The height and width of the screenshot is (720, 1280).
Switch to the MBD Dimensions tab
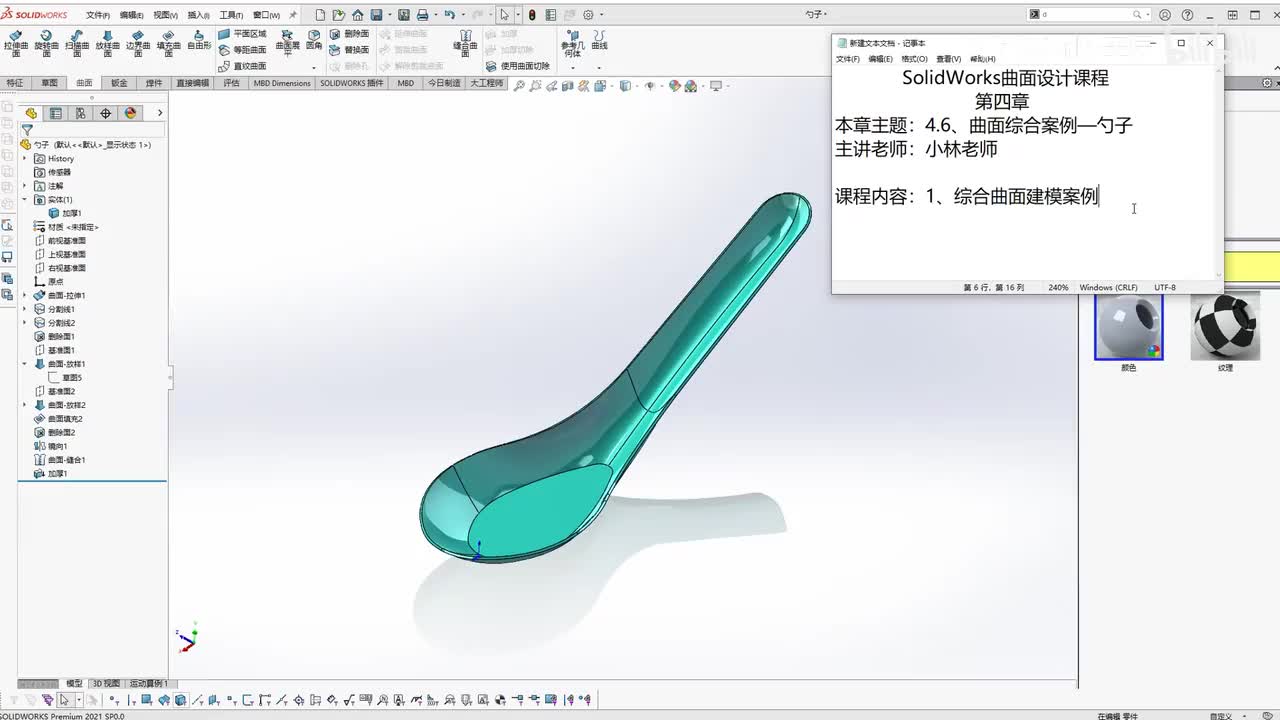282,83
